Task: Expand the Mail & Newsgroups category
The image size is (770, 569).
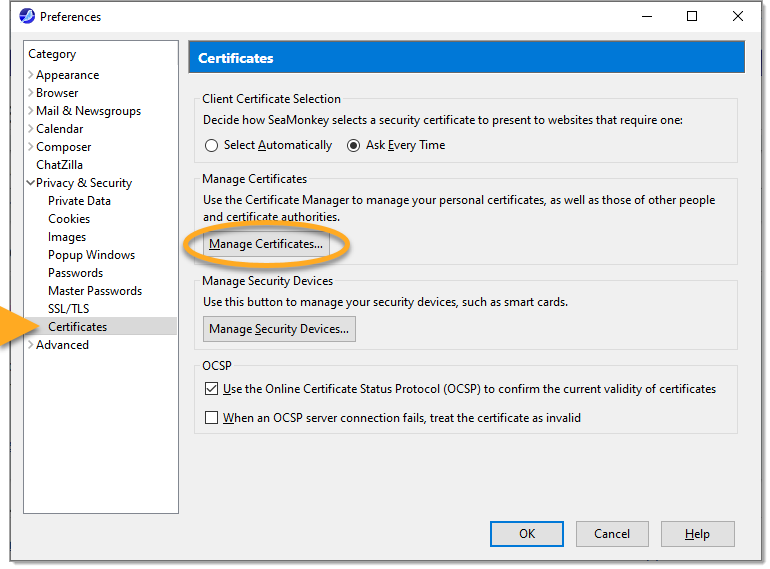Action: pos(31,111)
